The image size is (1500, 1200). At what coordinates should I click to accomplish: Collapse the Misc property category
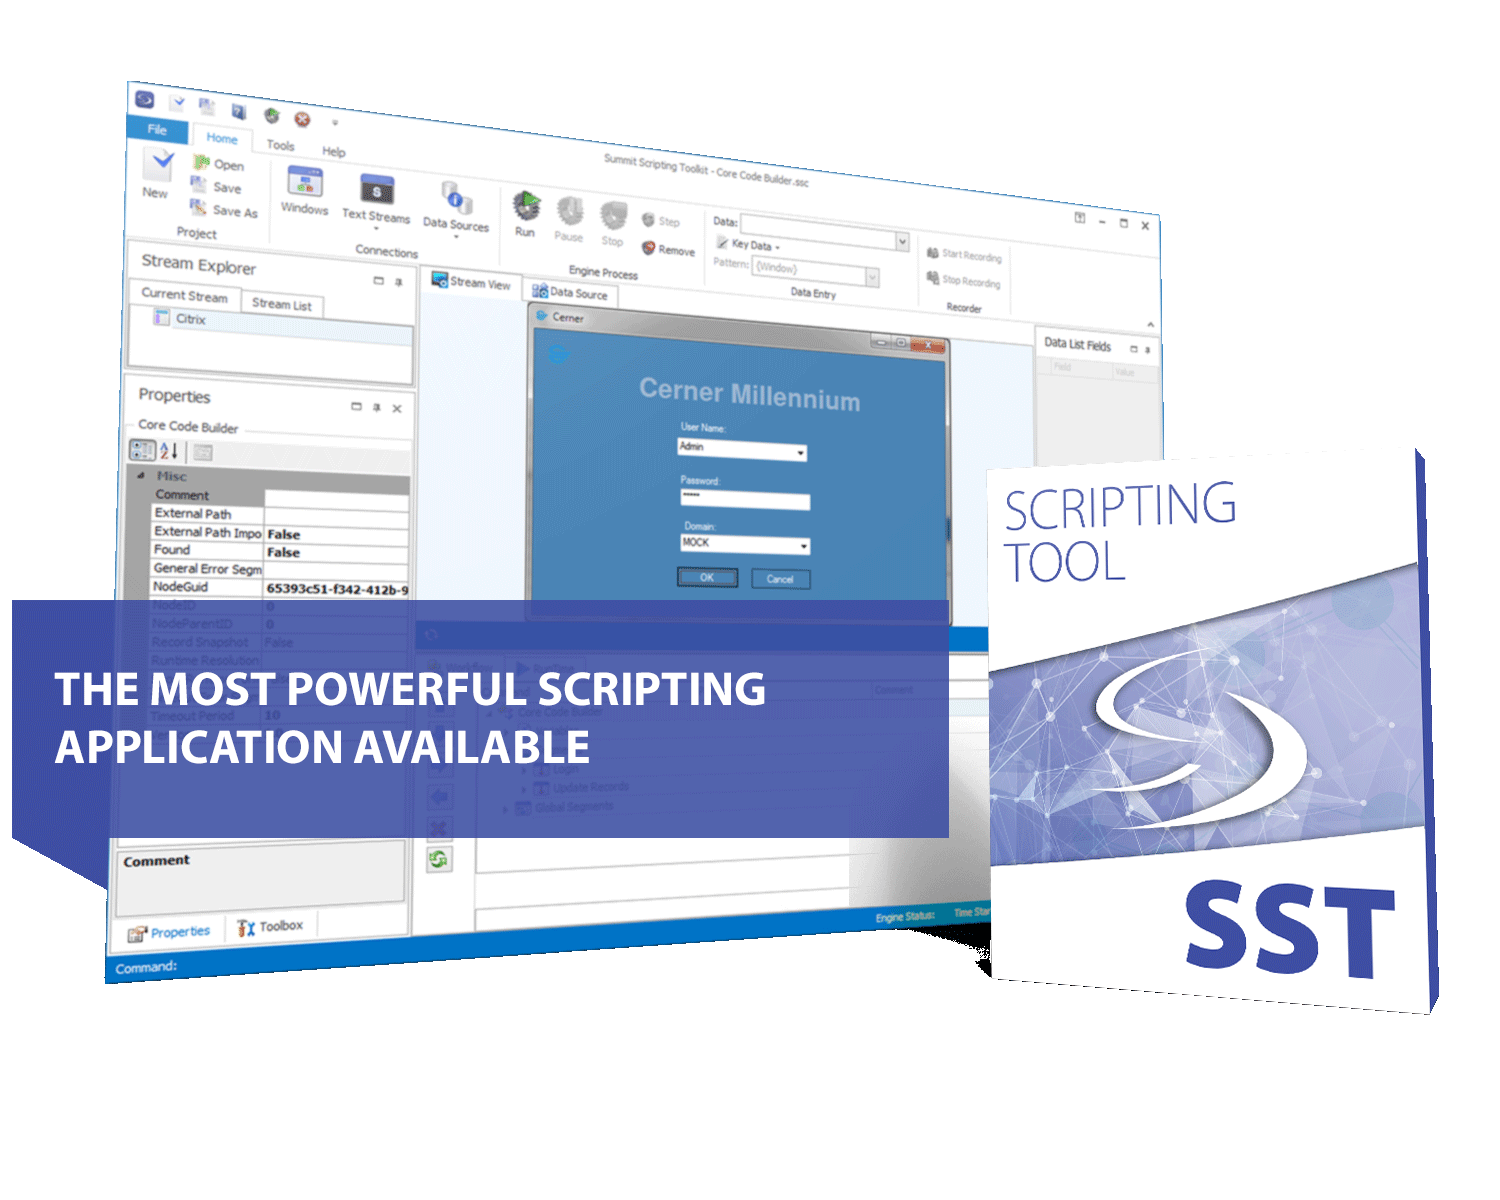(x=141, y=475)
